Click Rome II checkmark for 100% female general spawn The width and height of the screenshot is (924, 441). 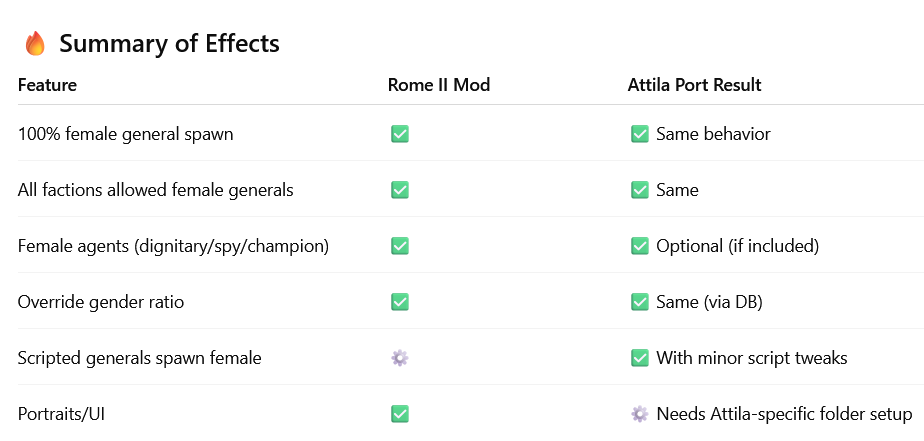coord(399,134)
